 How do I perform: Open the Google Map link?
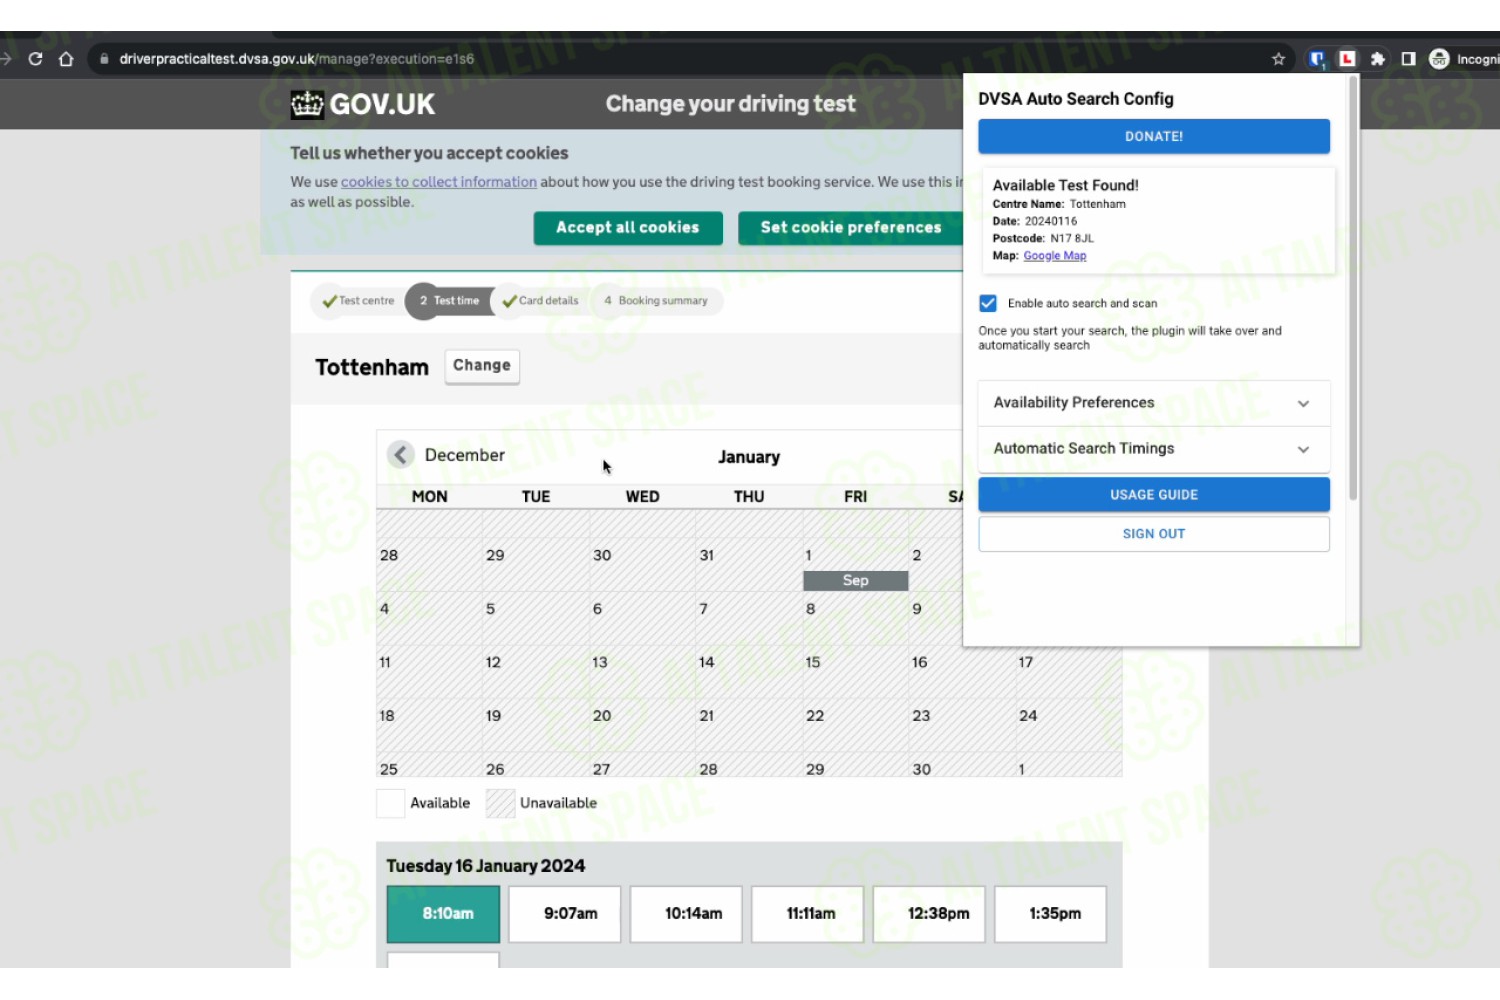[1054, 256]
